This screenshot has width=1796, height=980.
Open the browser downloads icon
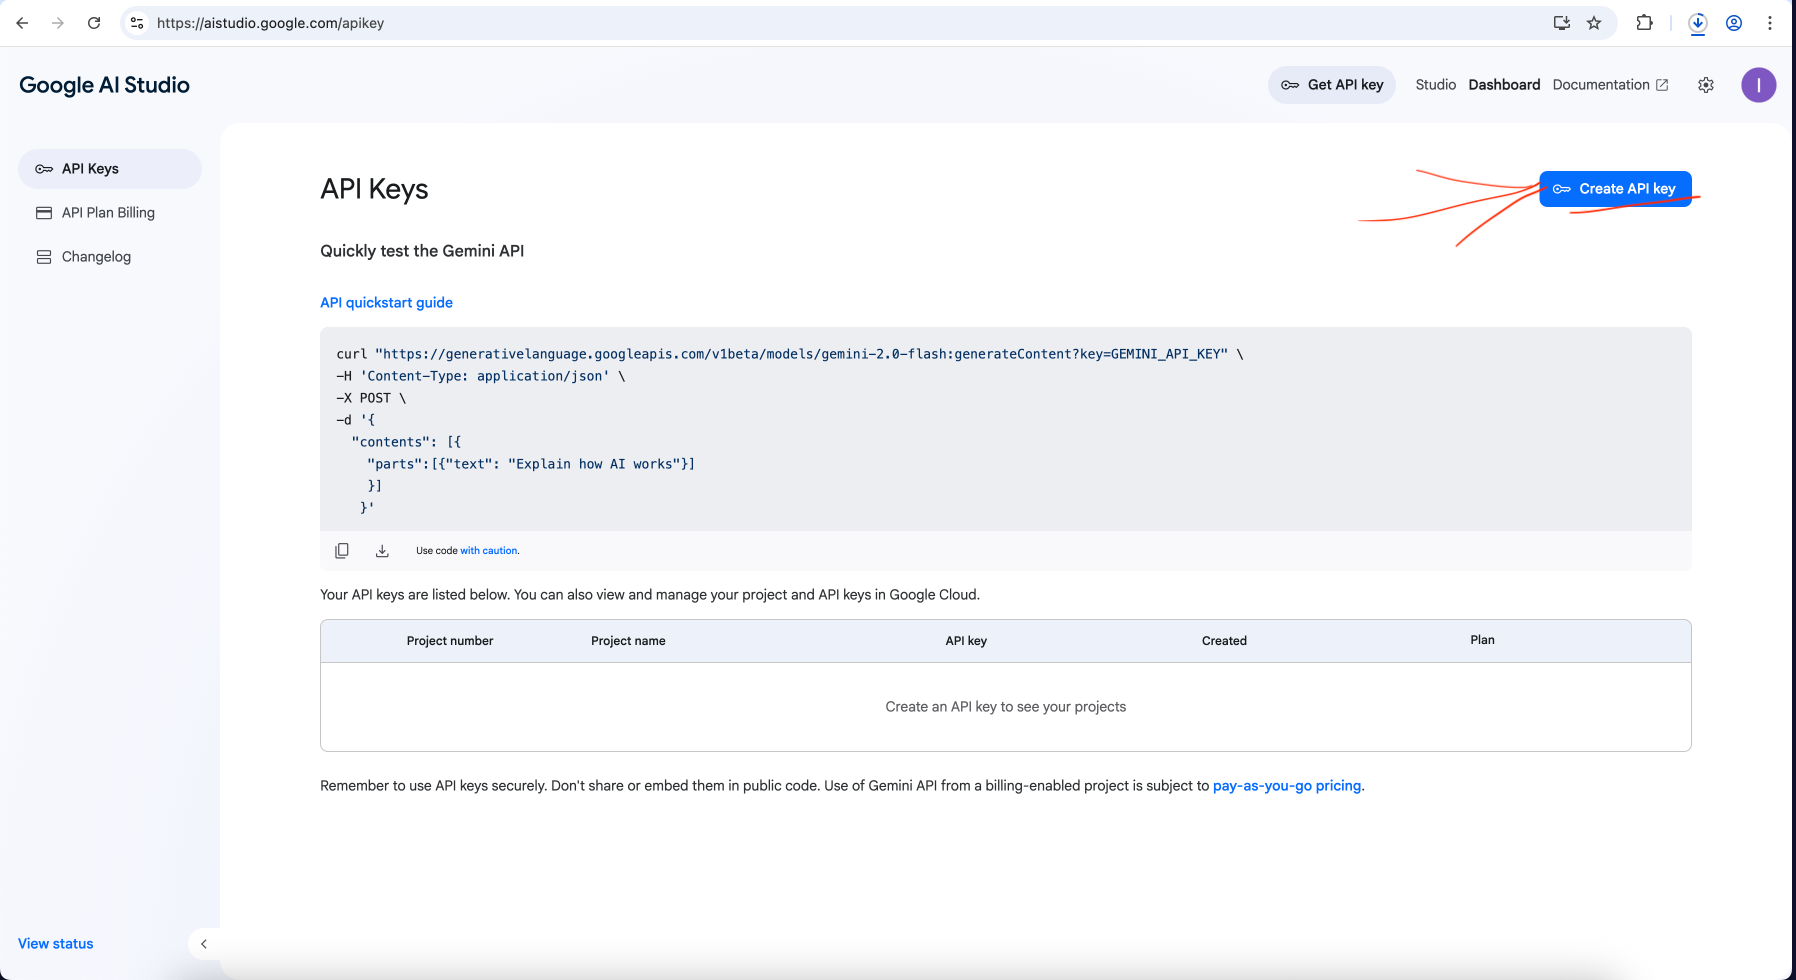point(1698,23)
